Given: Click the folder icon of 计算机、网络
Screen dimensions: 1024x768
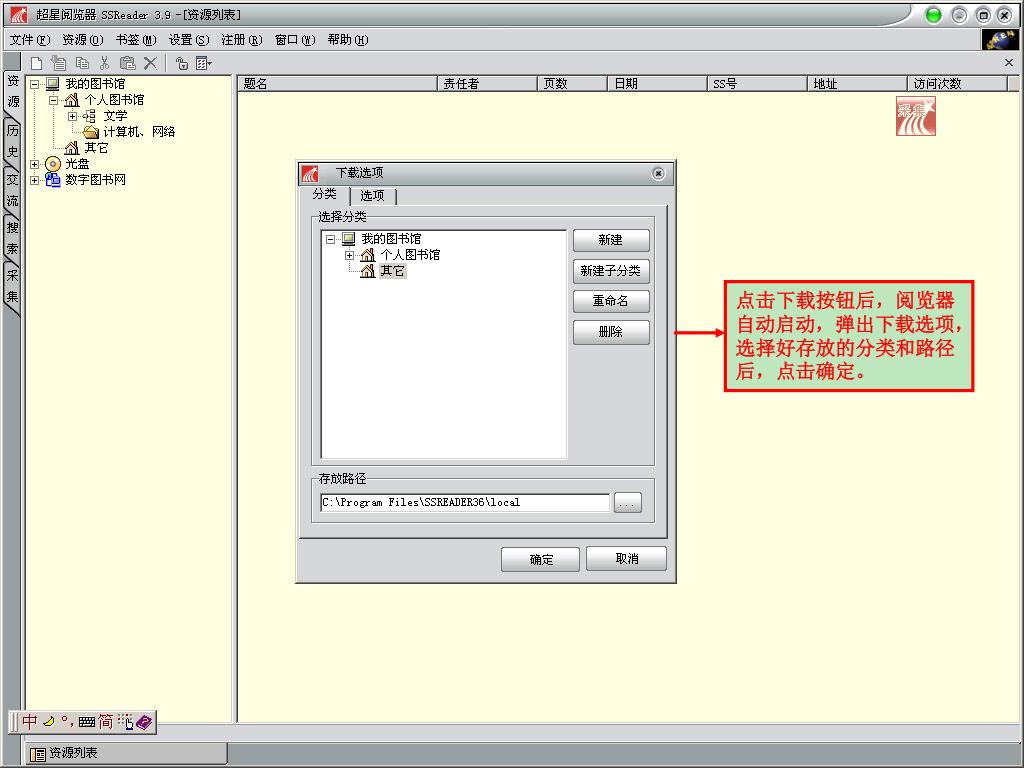Looking at the screenshot, I should [x=91, y=132].
